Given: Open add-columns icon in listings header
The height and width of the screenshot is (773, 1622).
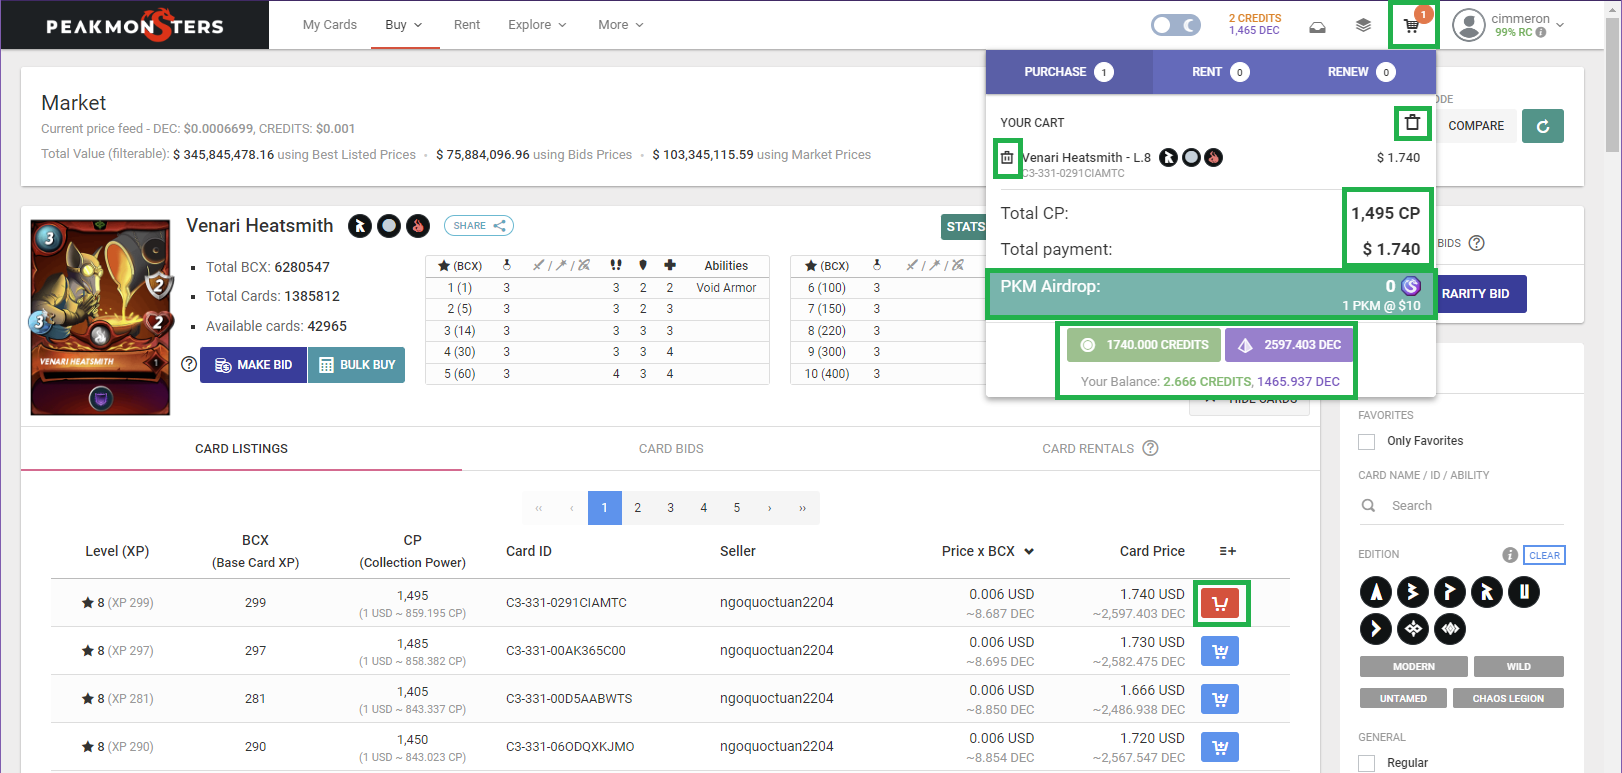Looking at the screenshot, I should 1228,551.
